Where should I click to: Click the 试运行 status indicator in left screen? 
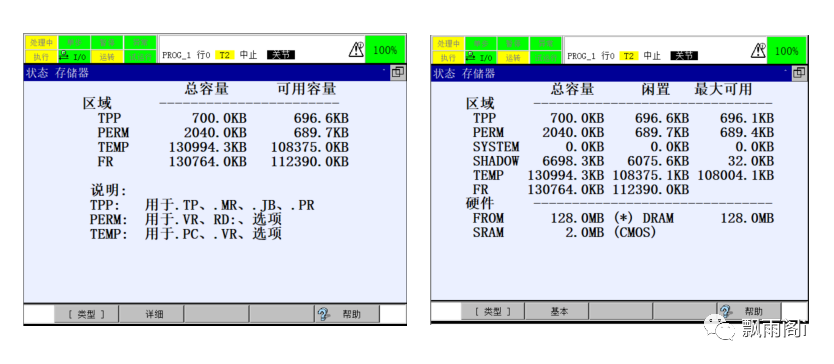[140, 56]
